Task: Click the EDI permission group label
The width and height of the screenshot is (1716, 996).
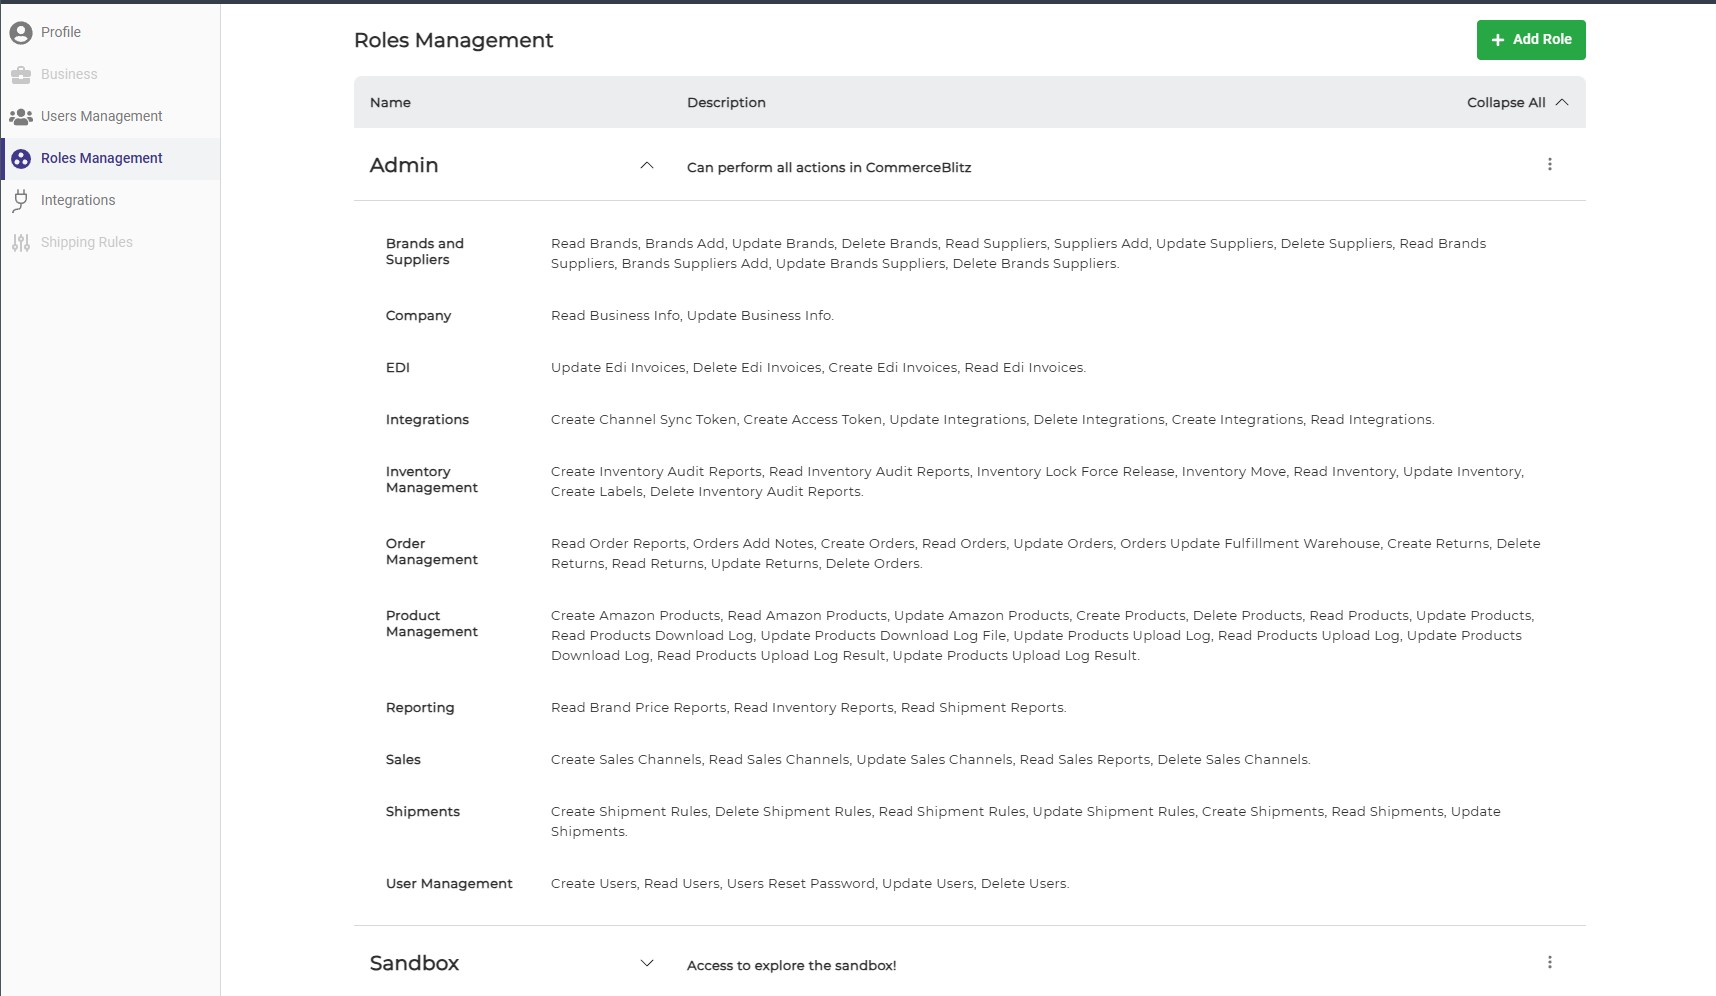Action: pyautogui.click(x=398, y=368)
